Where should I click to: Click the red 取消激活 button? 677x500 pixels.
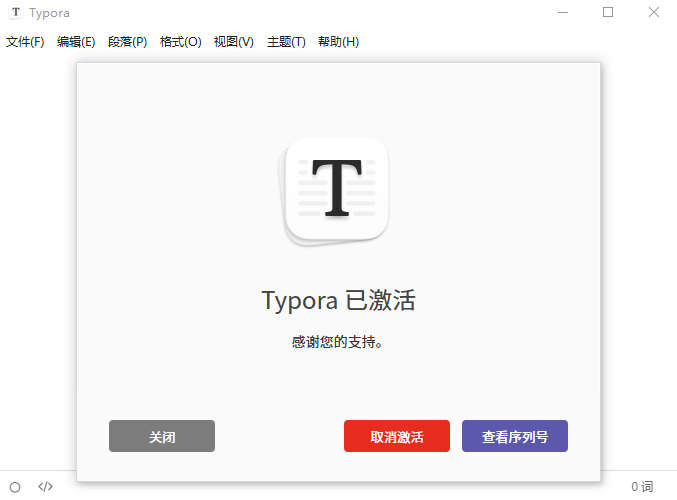(x=397, y=436)
